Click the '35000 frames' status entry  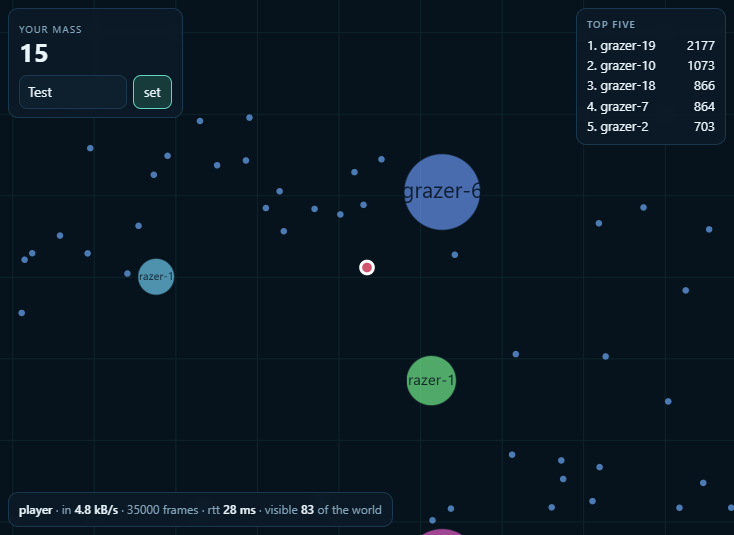coord(162,510)
